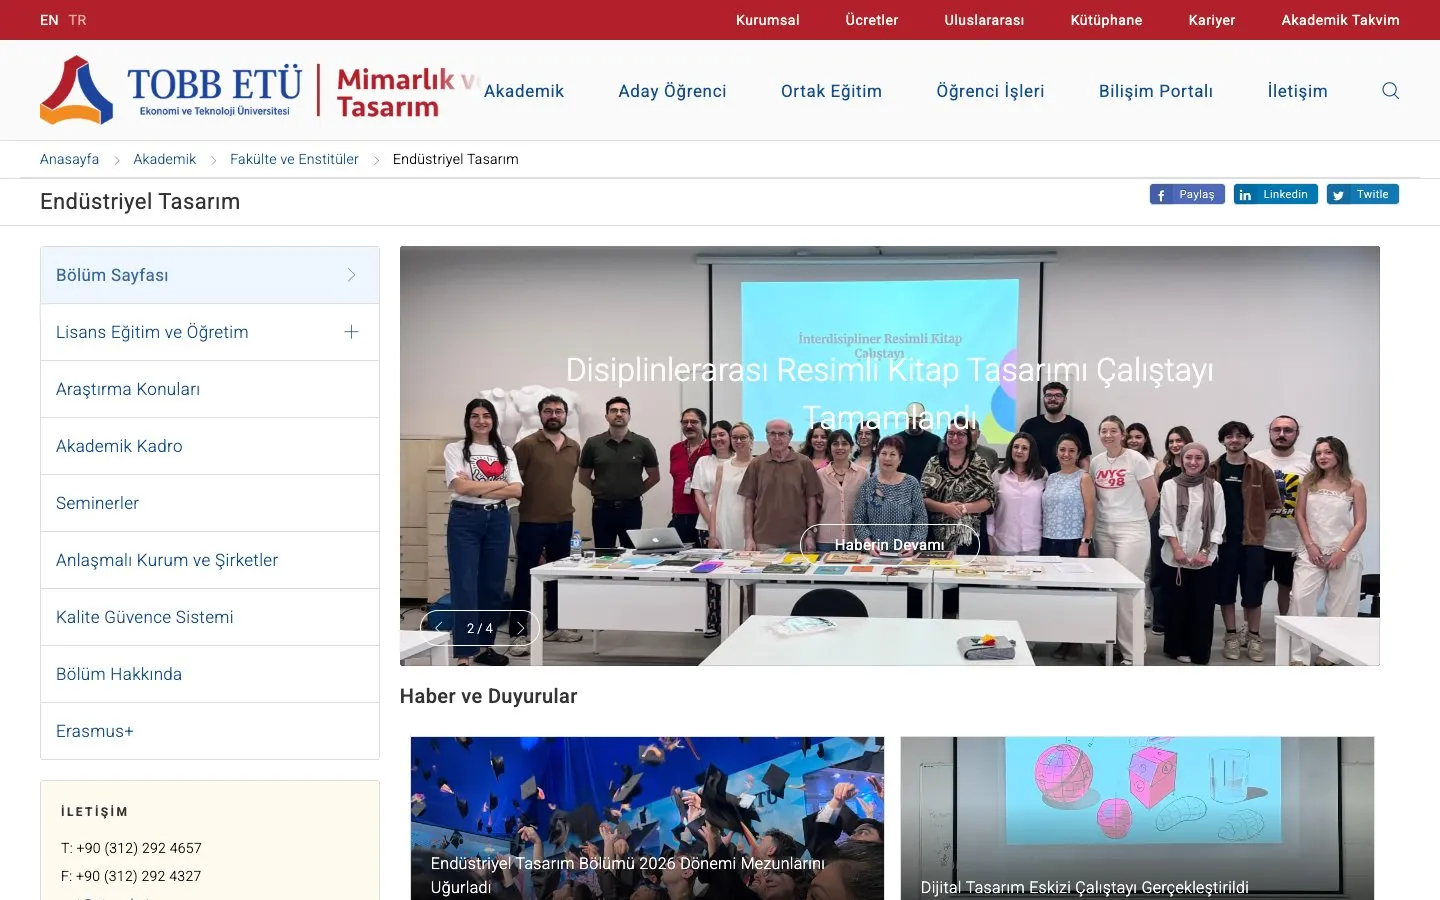Open the Kütüphane menu item

pyautogui.click(x=1106, y=20)
